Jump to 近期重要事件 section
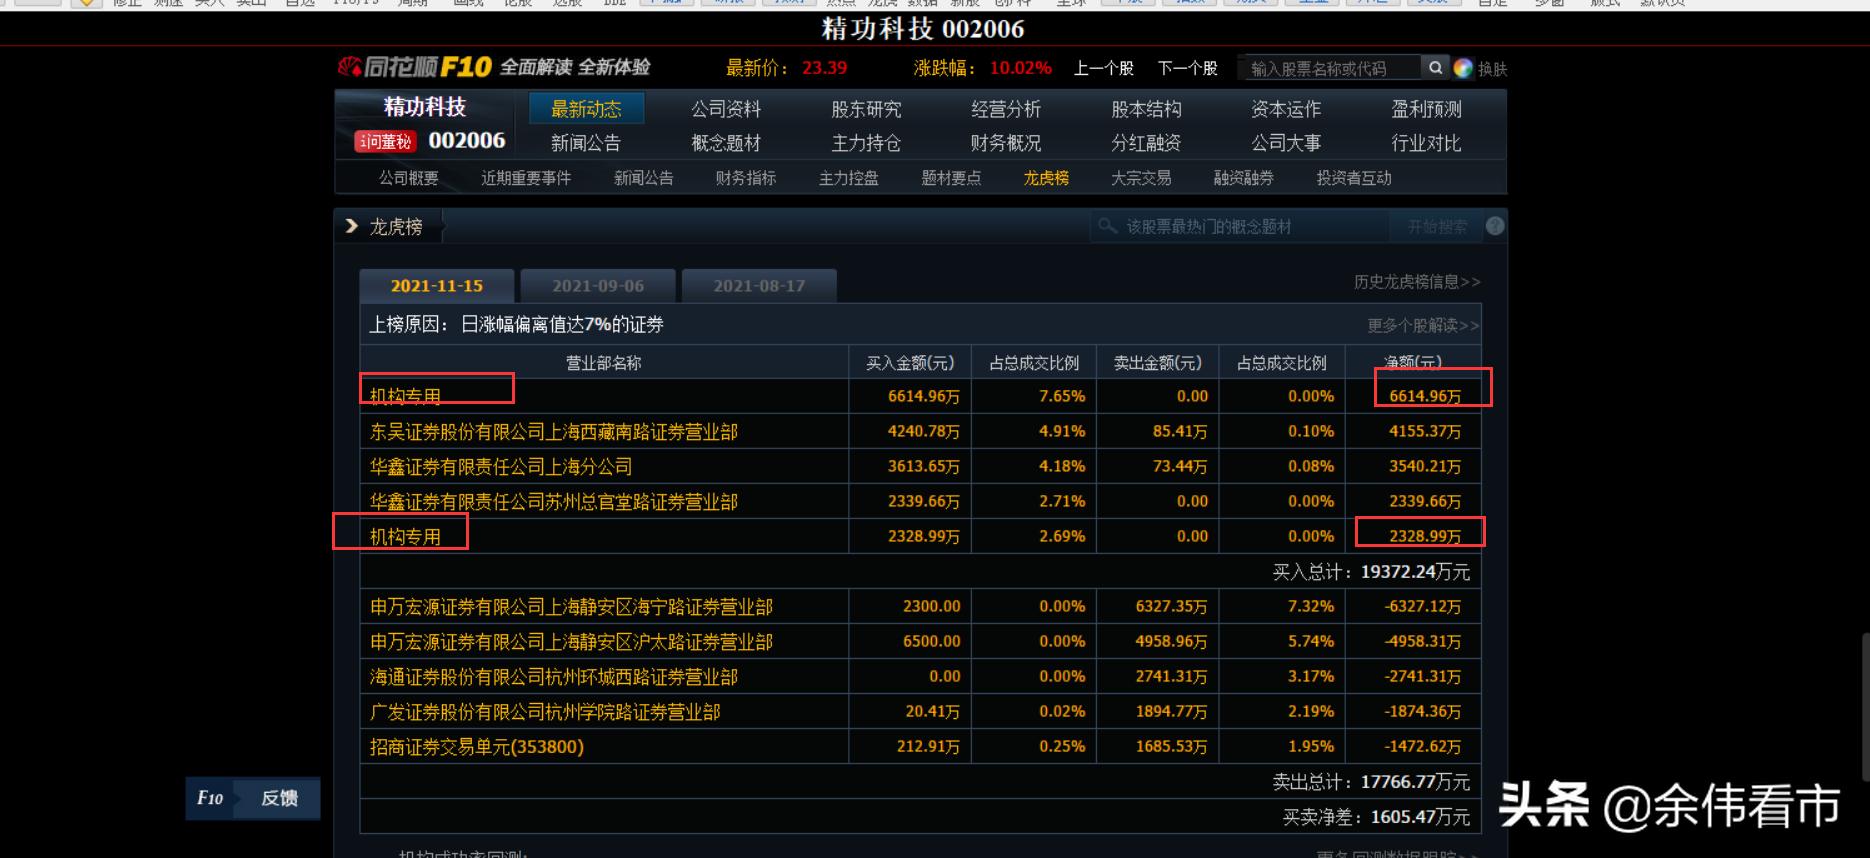This screenshot has width=1870, height=858. click(x=526, y=178)
